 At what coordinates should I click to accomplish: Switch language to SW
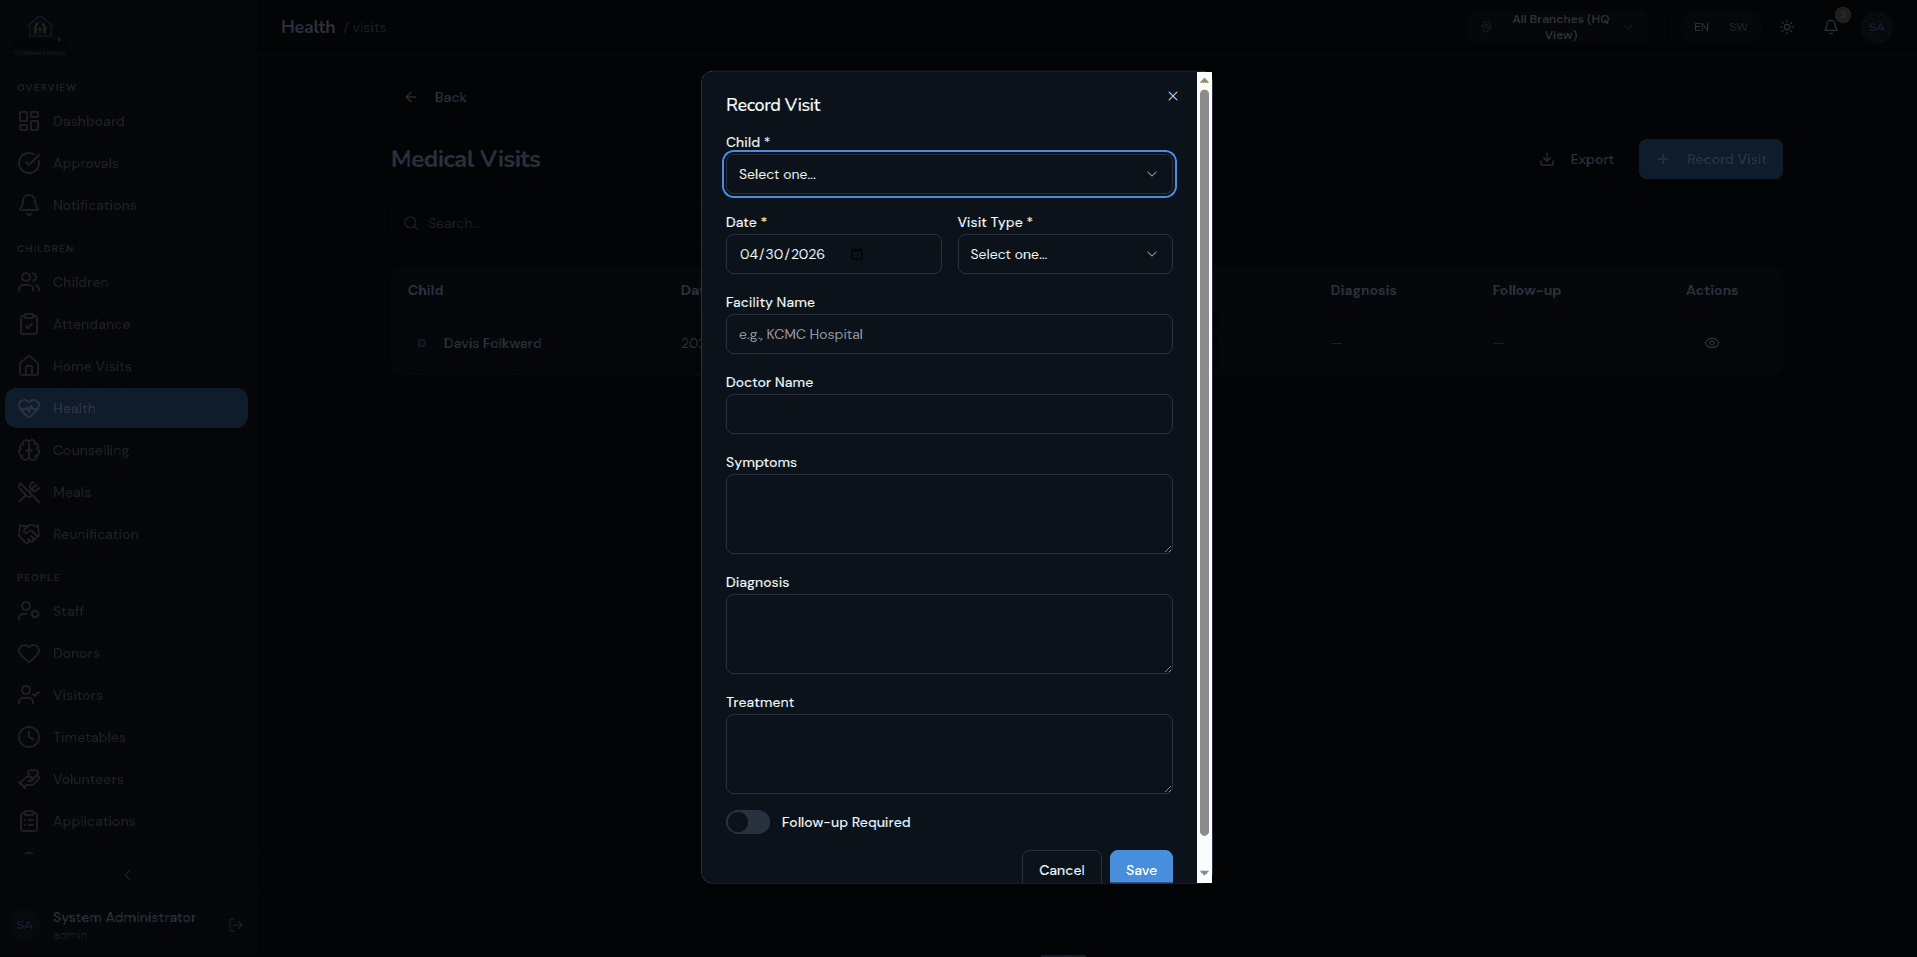point(1738,27)
